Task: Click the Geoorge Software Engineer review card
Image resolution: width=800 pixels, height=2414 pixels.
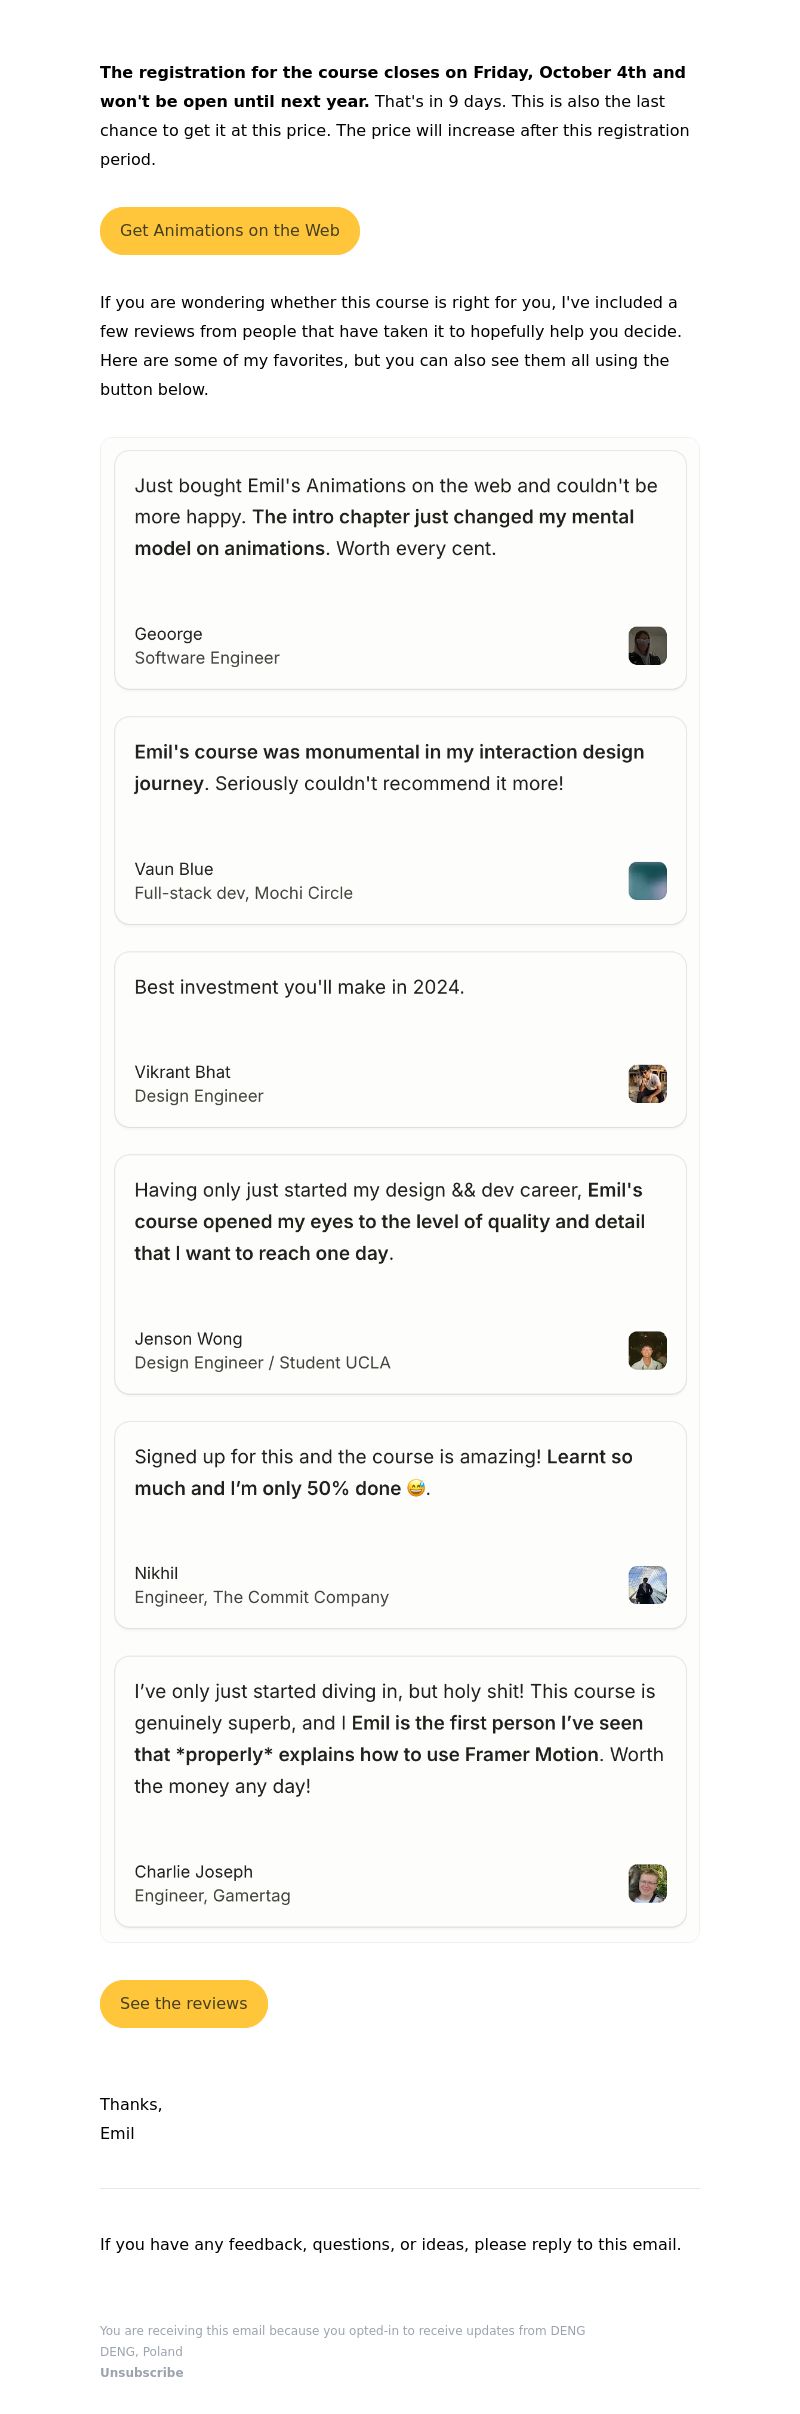Action: coord(400,570)
